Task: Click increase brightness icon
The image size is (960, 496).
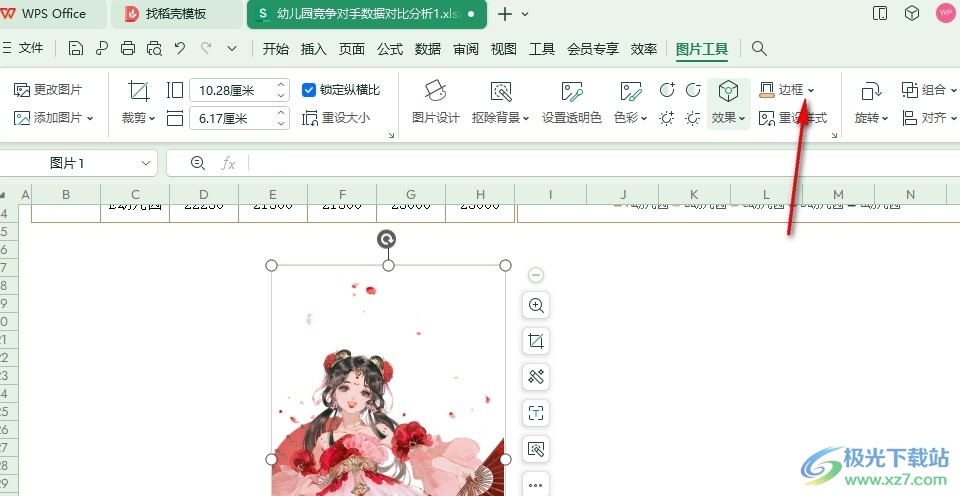Action: coord(667,118)
